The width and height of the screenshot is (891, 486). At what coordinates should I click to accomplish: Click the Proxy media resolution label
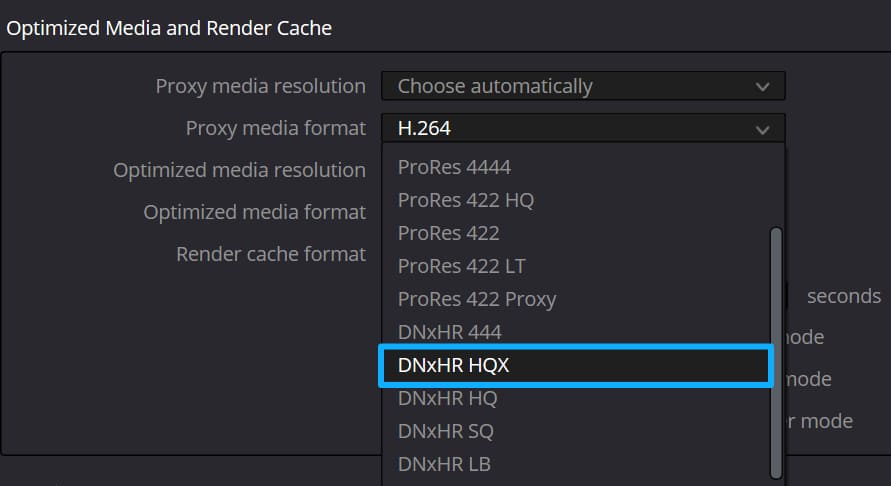[x=261, y=86]
